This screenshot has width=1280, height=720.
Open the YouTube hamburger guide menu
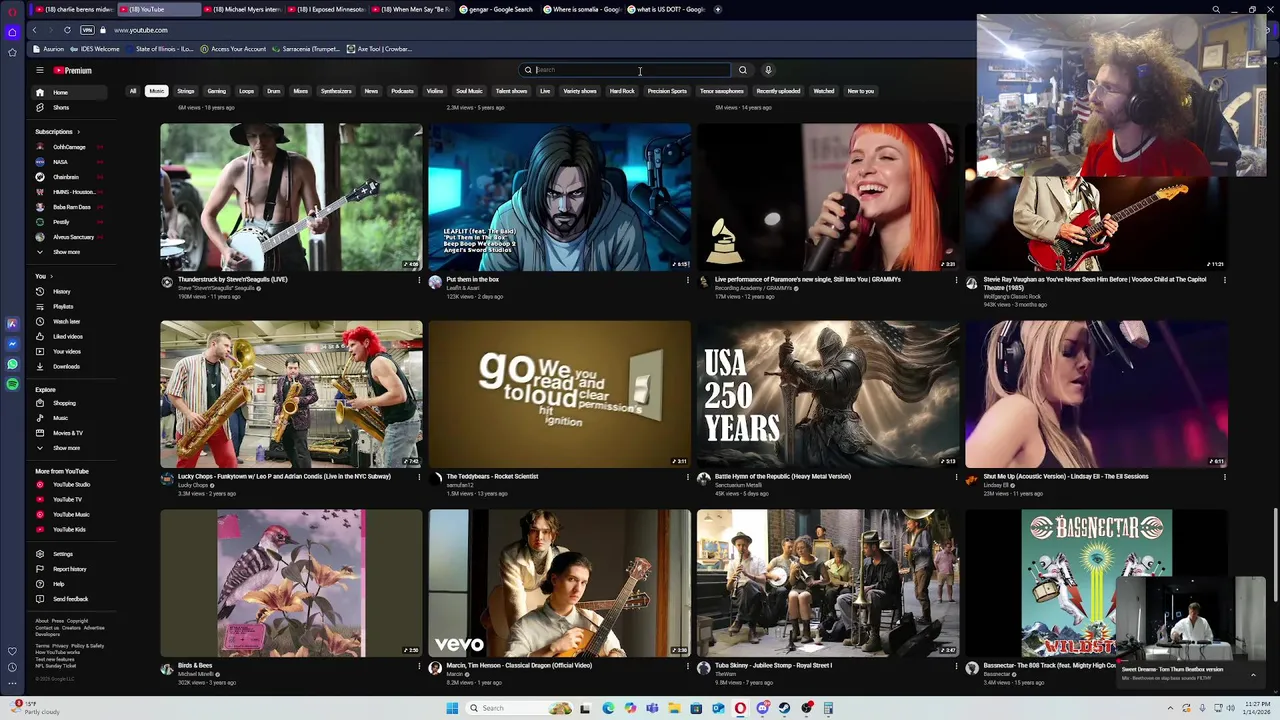pyautogui.click(x=40, y=70)
